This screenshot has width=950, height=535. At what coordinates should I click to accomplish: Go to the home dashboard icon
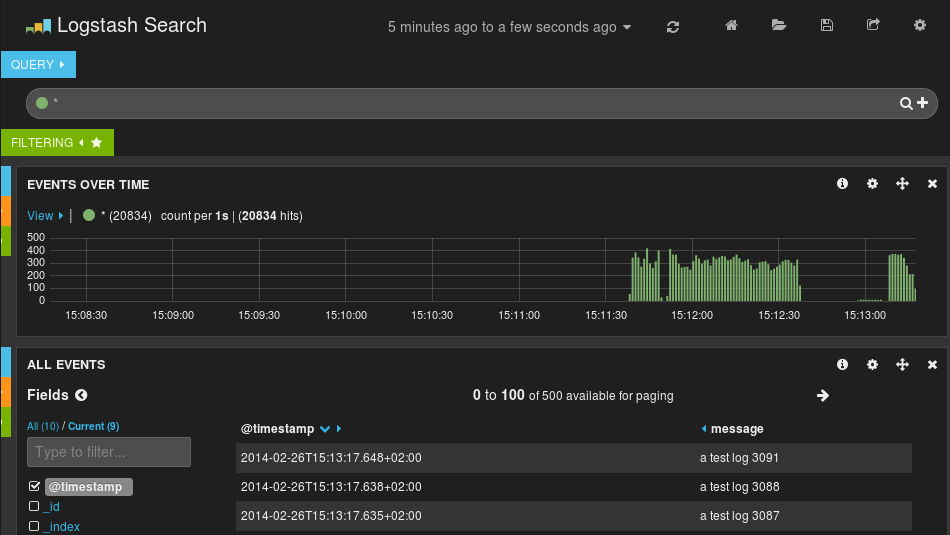pos(731,25)
